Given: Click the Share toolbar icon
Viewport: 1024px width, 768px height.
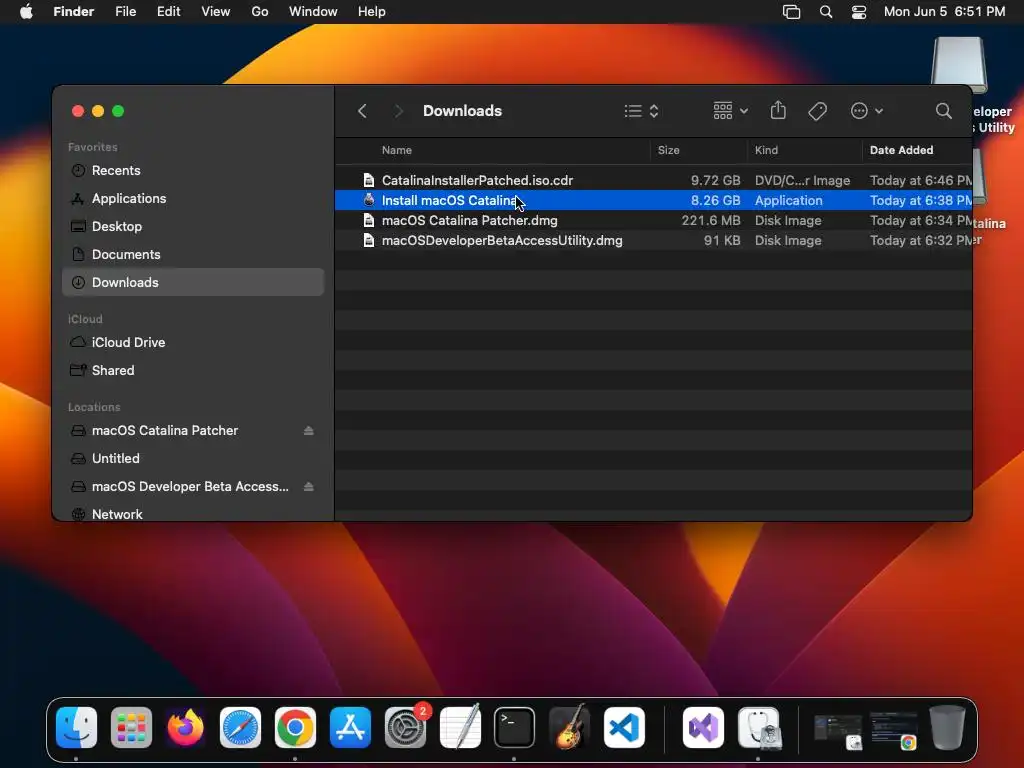Looking at the screenshot, I should 778,110.
